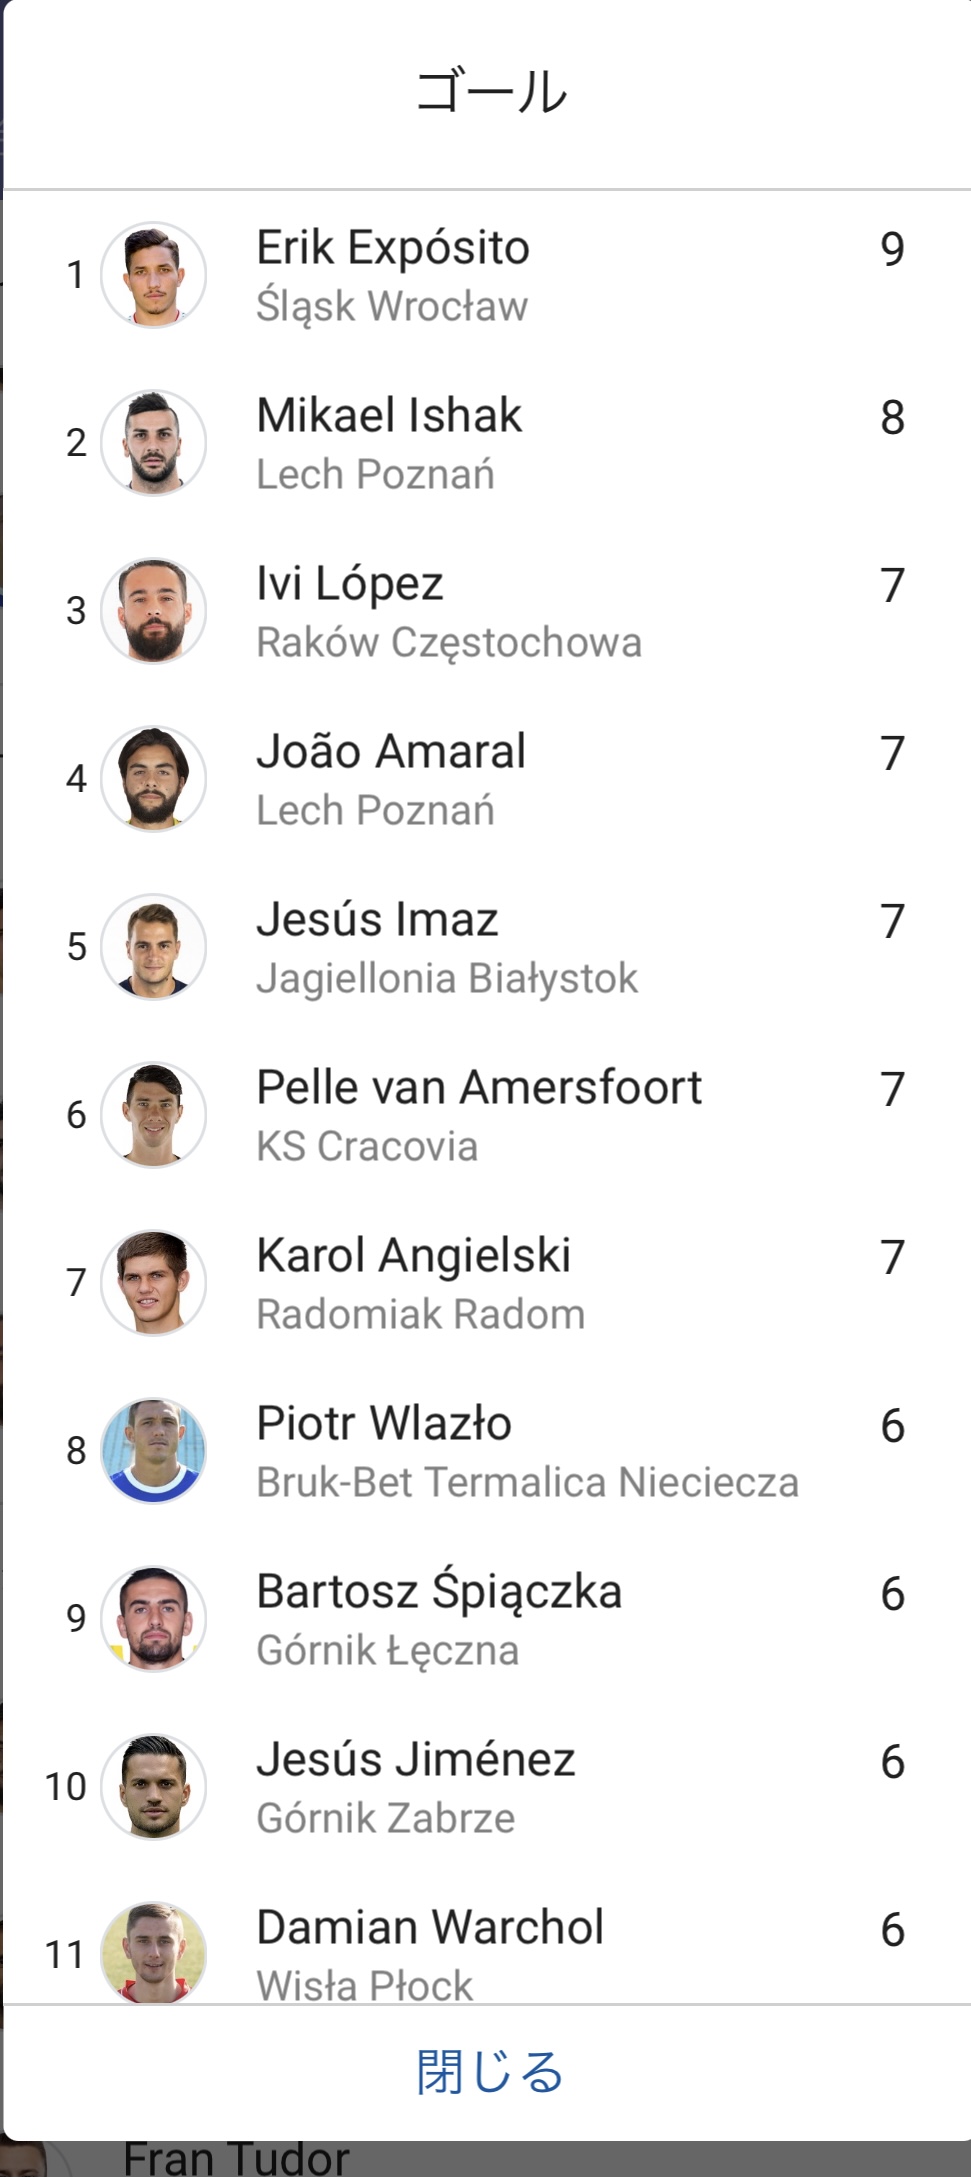Tap the Raków Częstochowa team label
Viewport: 971px width, 2177px height.
click(449, 643)
